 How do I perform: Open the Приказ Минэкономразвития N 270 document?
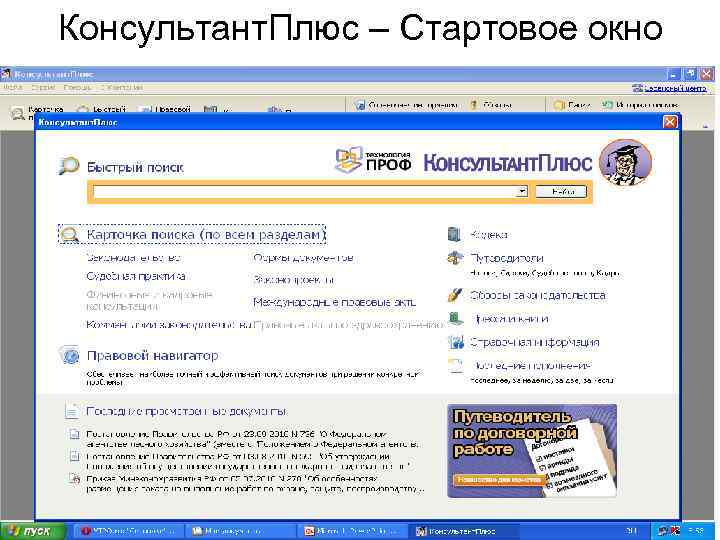pyautogui.click(x=255, y=484)
